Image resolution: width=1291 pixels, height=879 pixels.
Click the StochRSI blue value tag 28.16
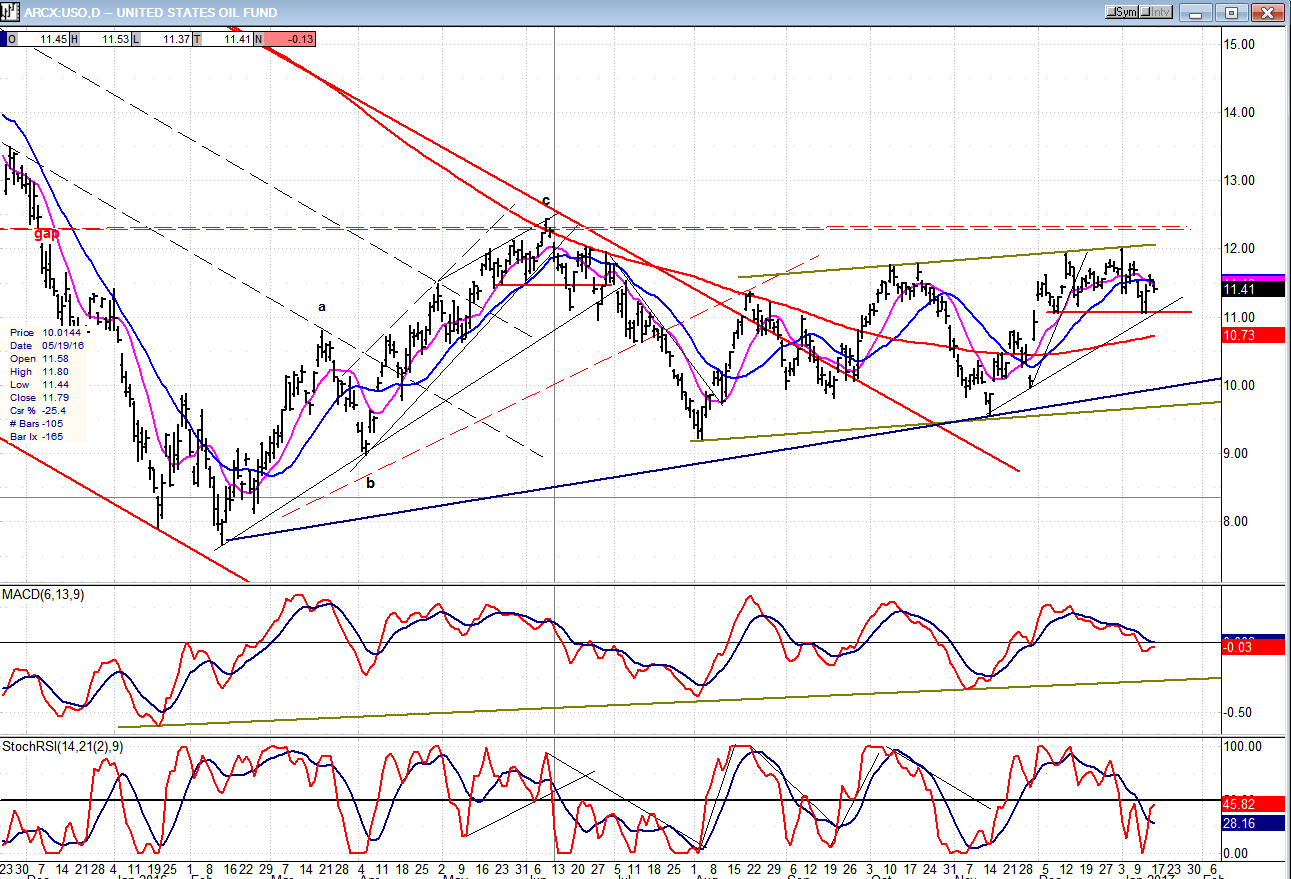pyautogui.click(x=1246, y=823)
